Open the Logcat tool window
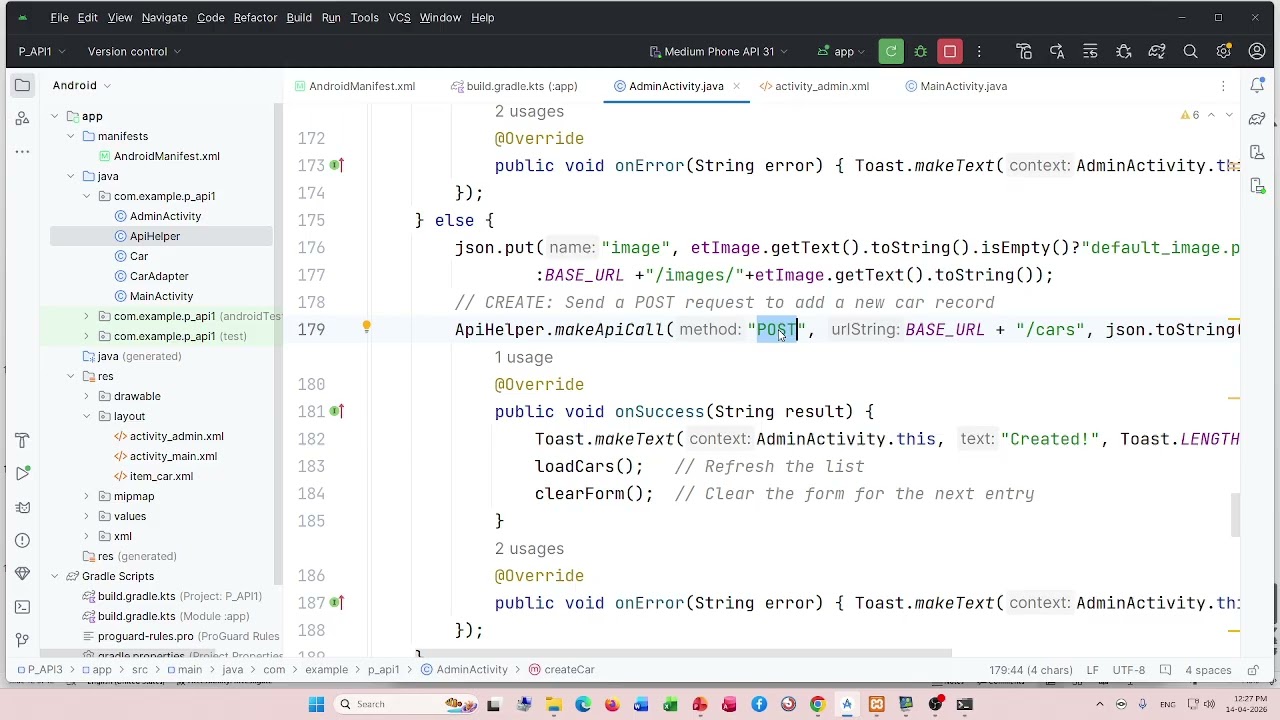 click(22, 507)
